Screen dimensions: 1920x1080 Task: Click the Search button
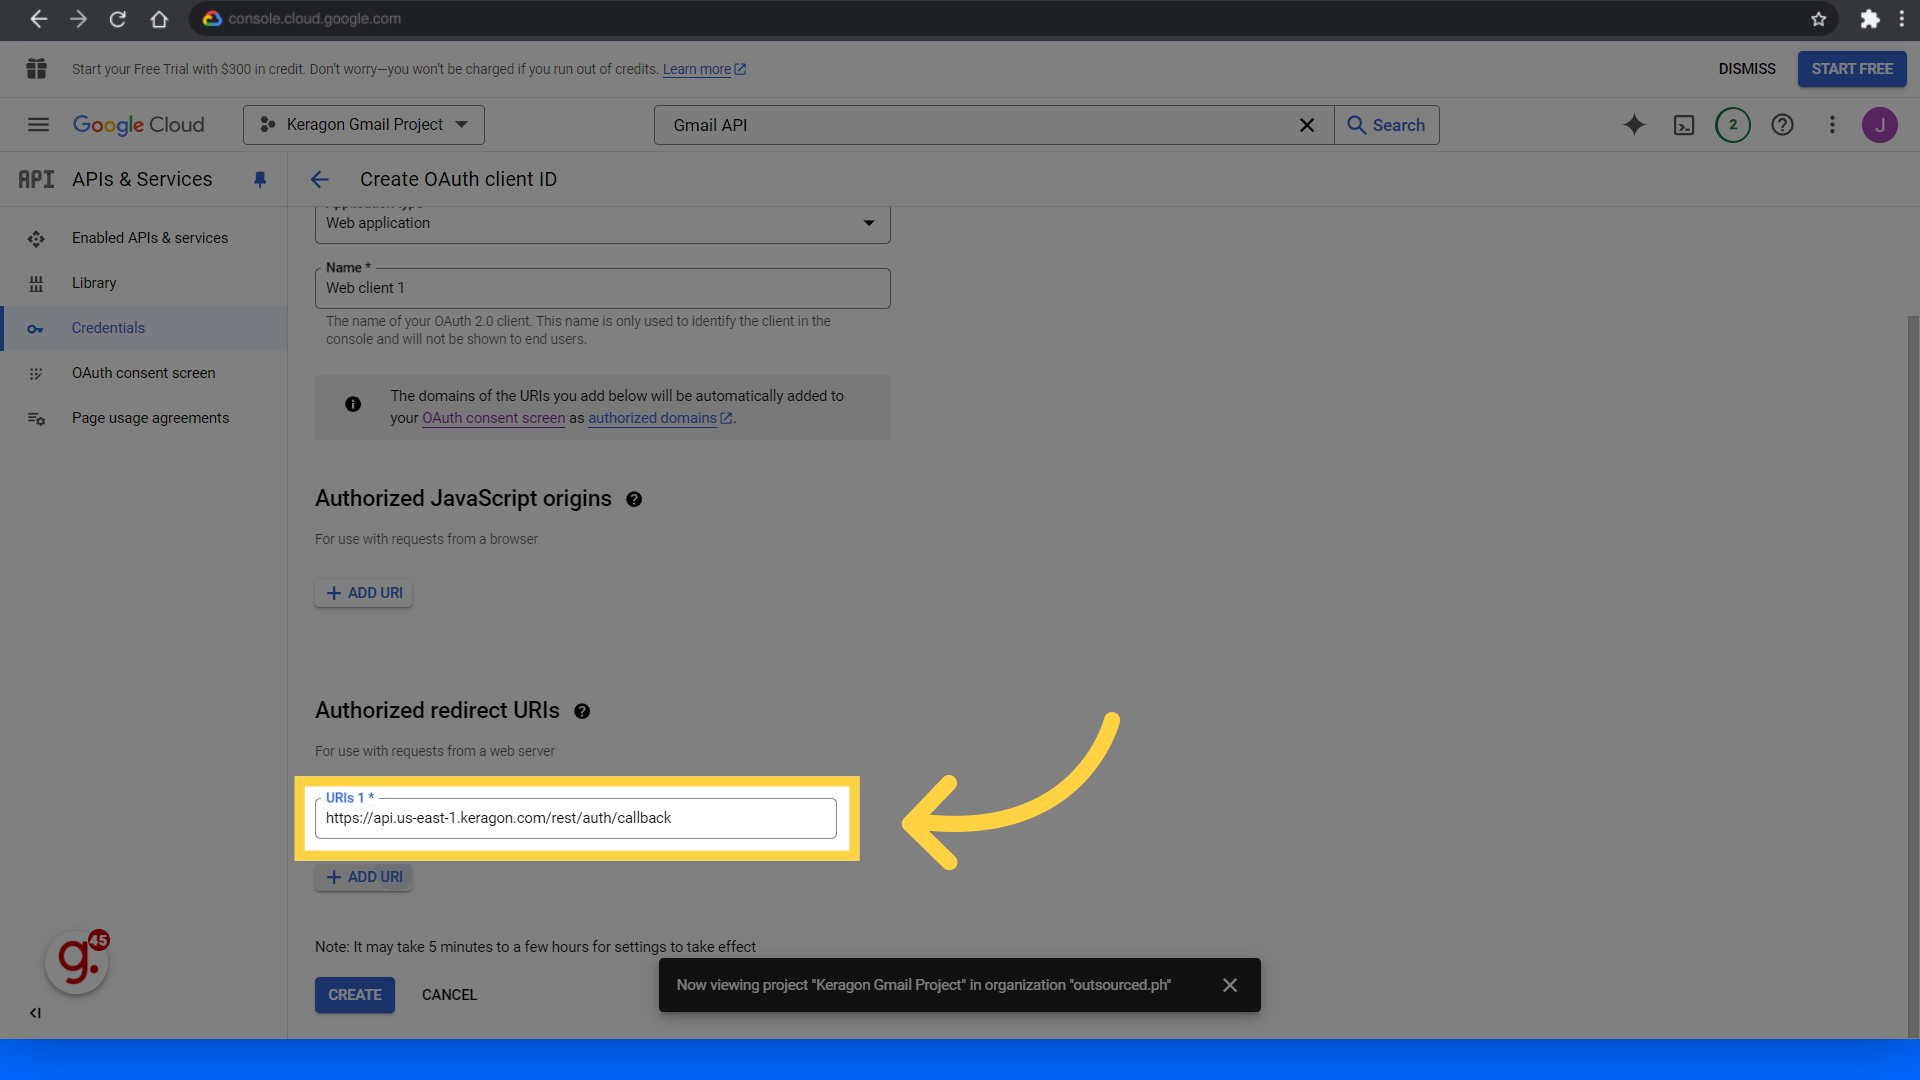(x=1387, y=125)
